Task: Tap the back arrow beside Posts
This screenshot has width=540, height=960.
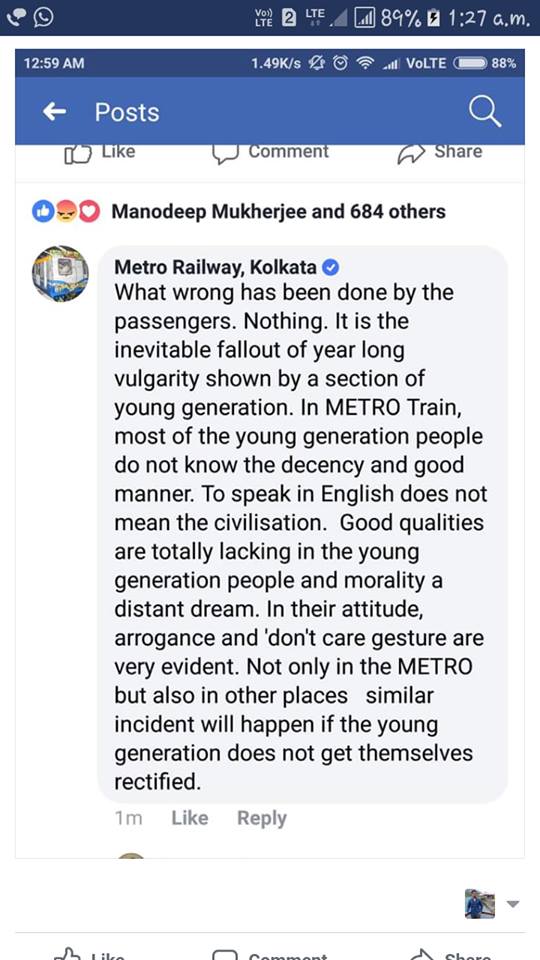Action: 54,112
